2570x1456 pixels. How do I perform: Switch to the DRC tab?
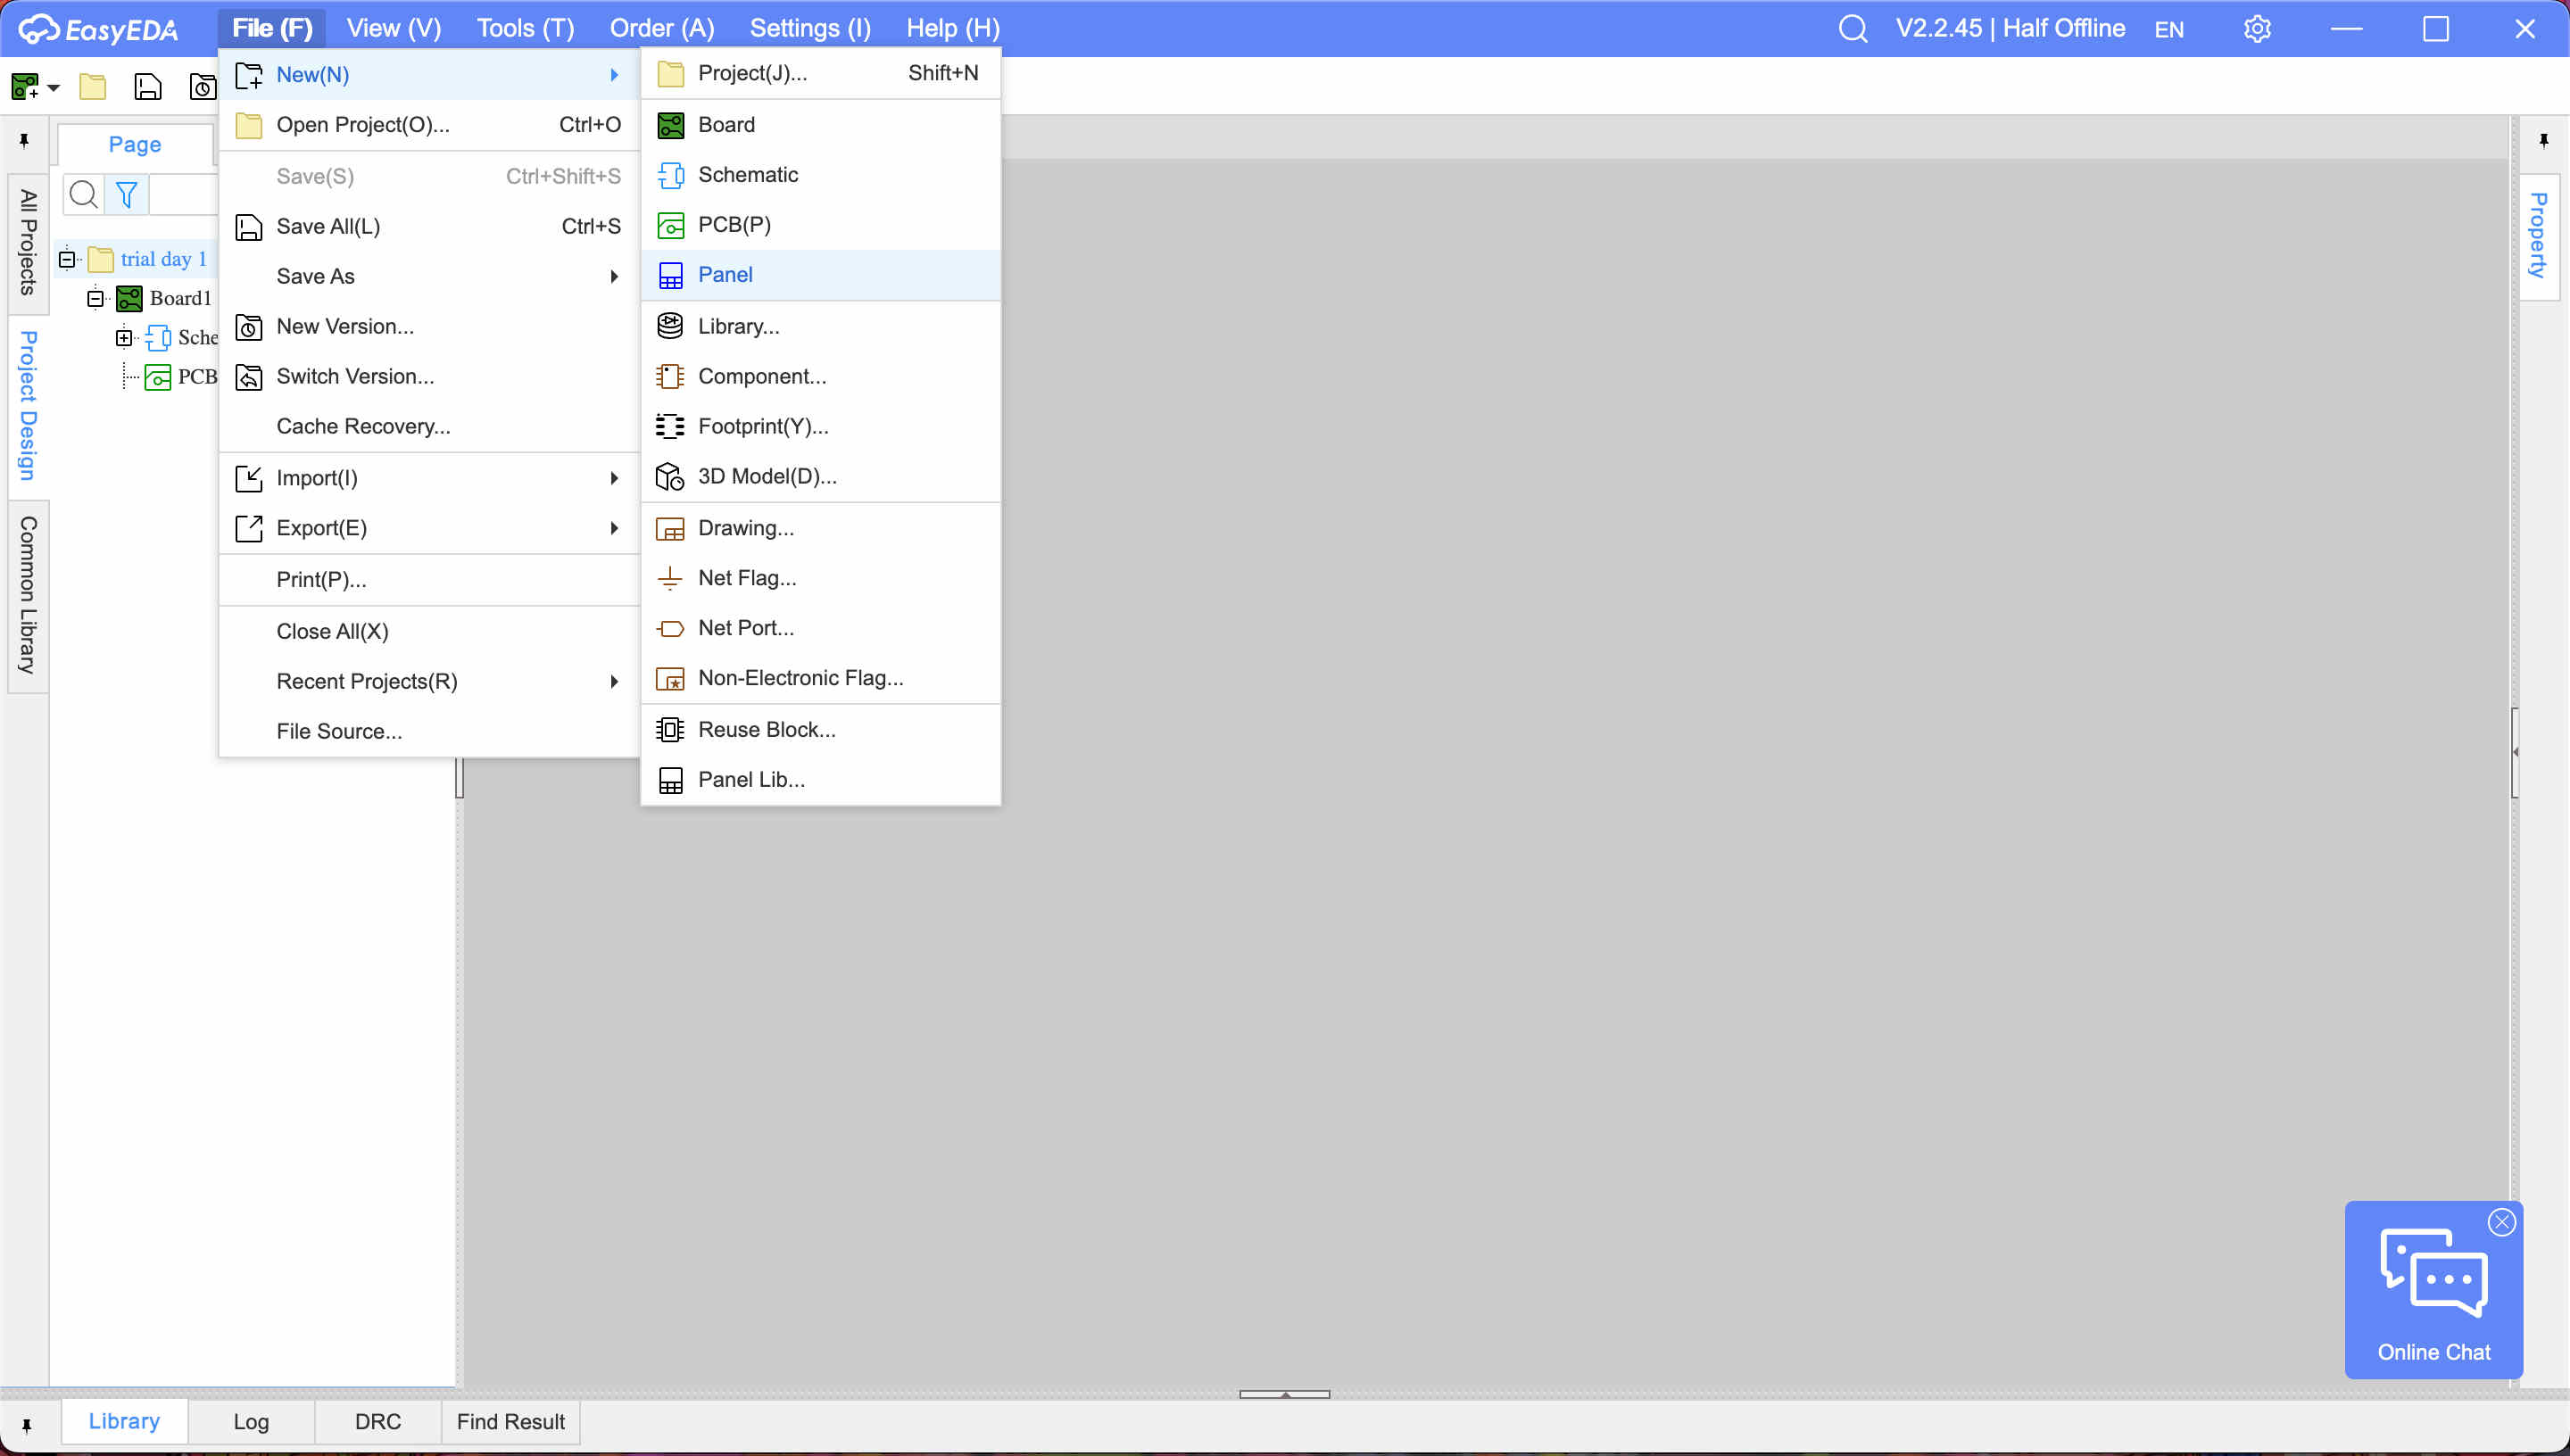click(377, 1421)
